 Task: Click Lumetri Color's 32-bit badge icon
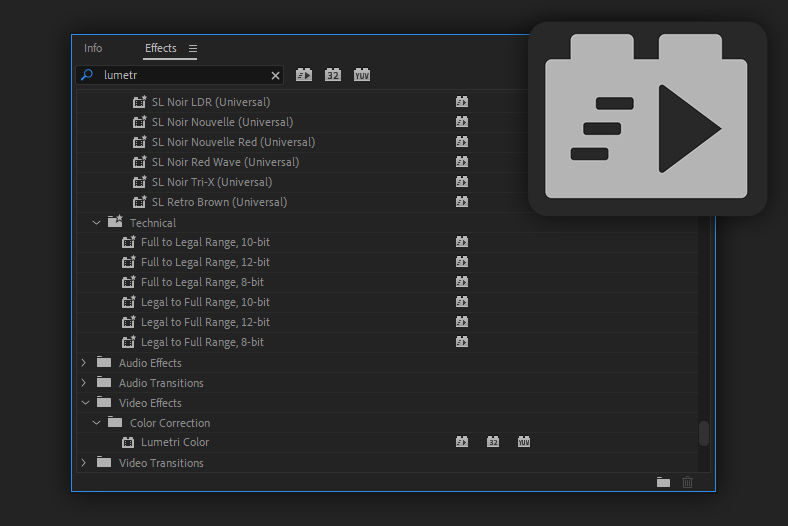tap(493, 442)
